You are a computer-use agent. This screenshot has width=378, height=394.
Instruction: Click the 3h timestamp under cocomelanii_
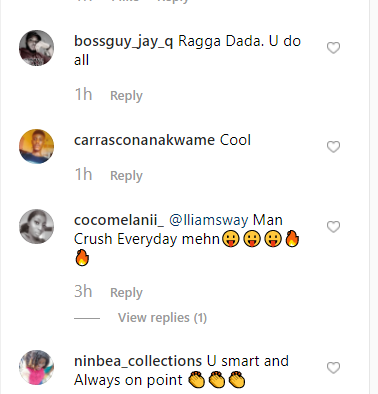click(x=83, y=291)
